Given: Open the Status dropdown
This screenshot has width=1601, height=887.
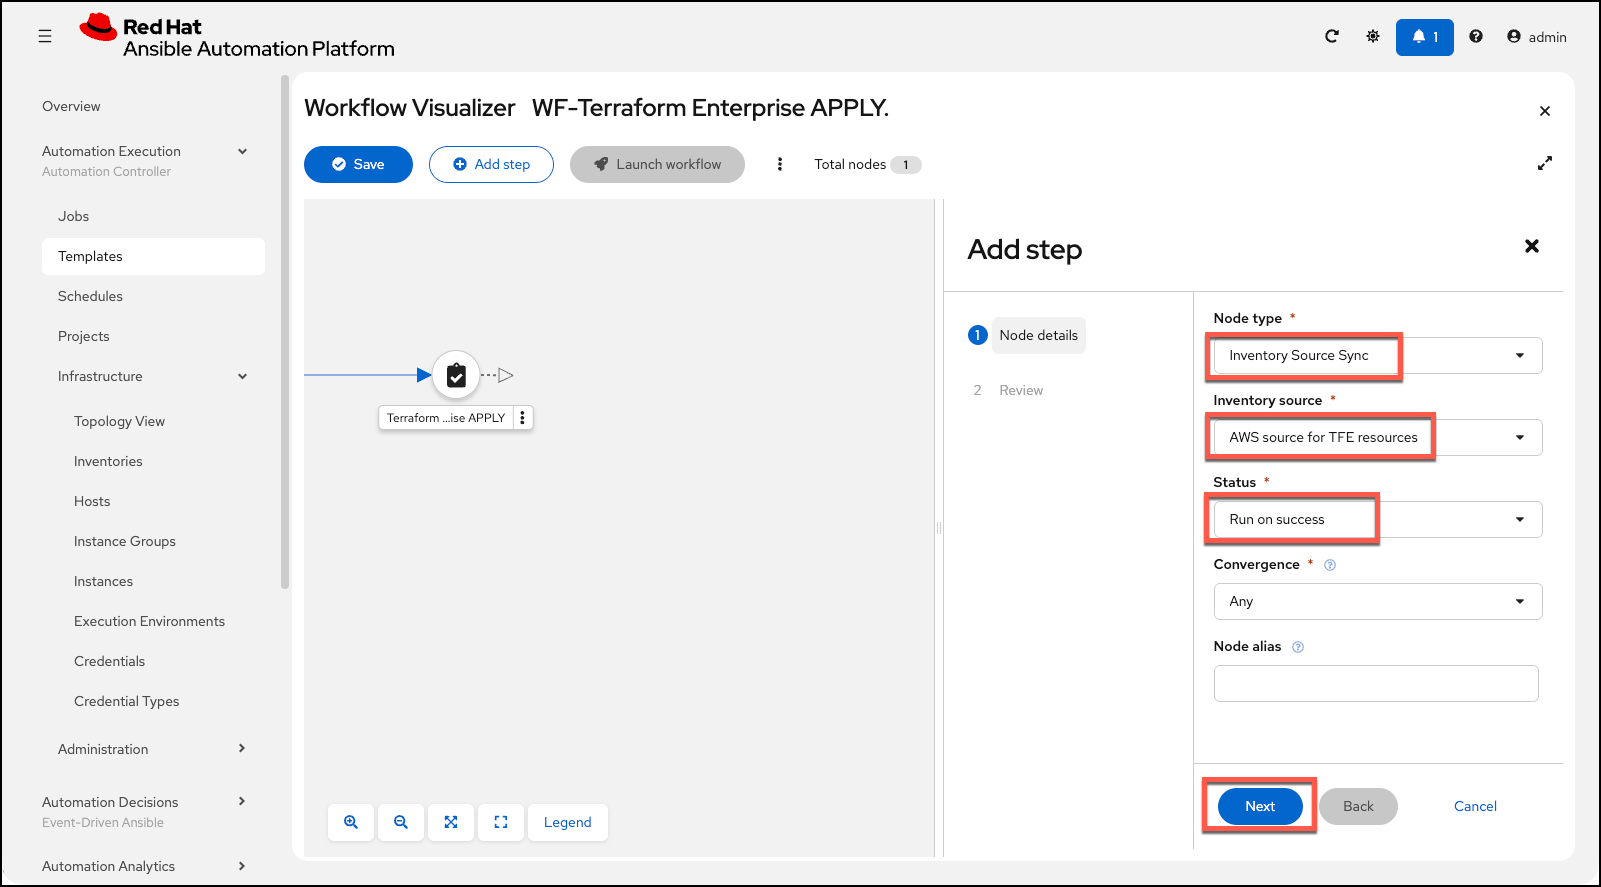Looking at the screenshot, I should [1378, 519].
